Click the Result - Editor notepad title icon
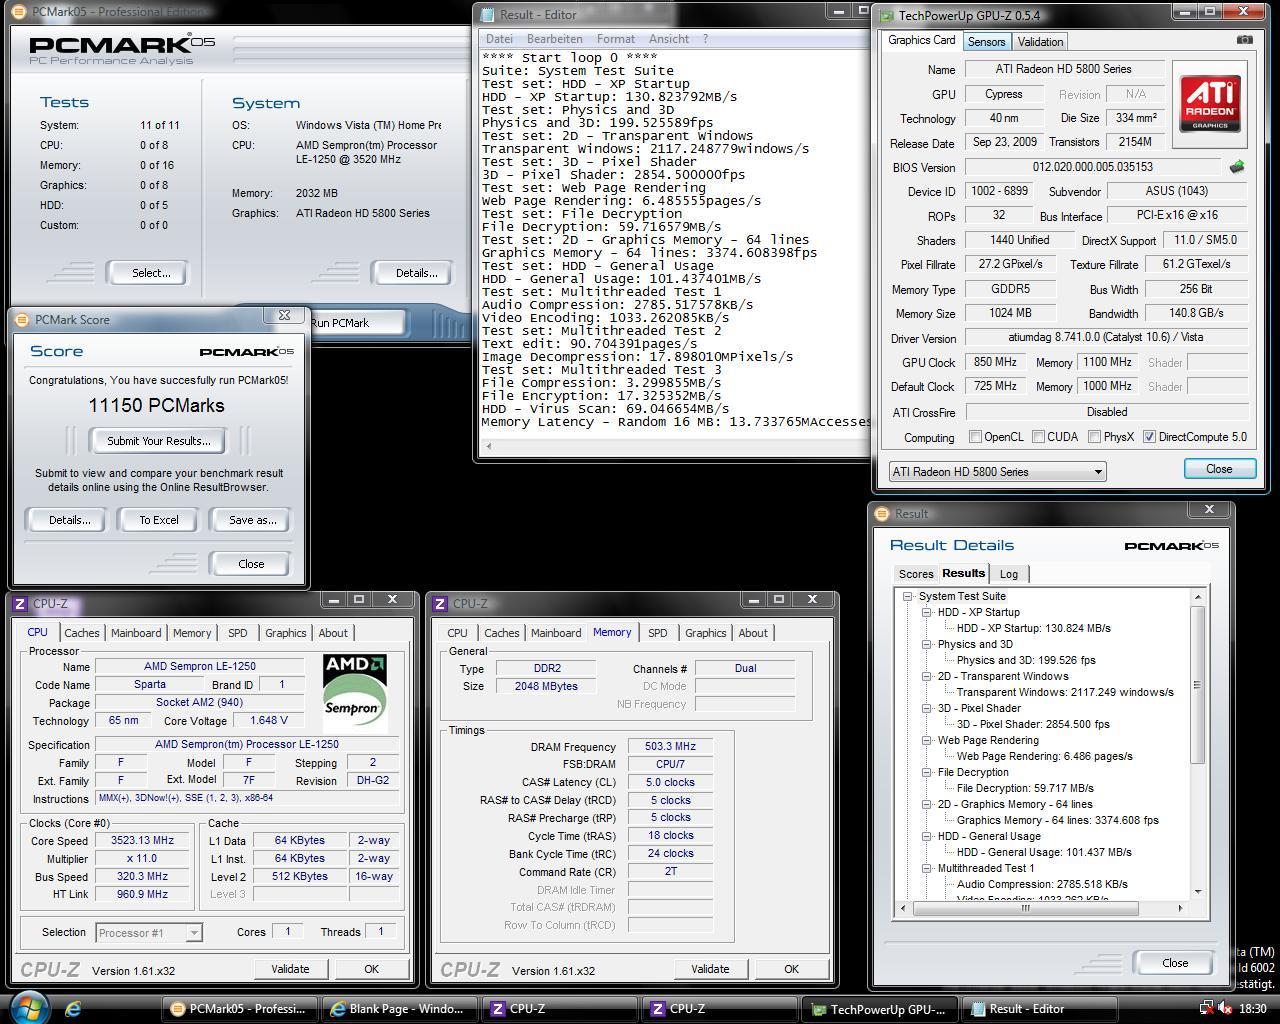Screen dimensions: 1280x1024 pos(487,15)
